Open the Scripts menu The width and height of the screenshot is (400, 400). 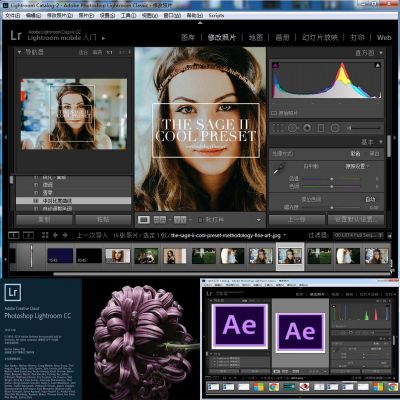point(217,15)
